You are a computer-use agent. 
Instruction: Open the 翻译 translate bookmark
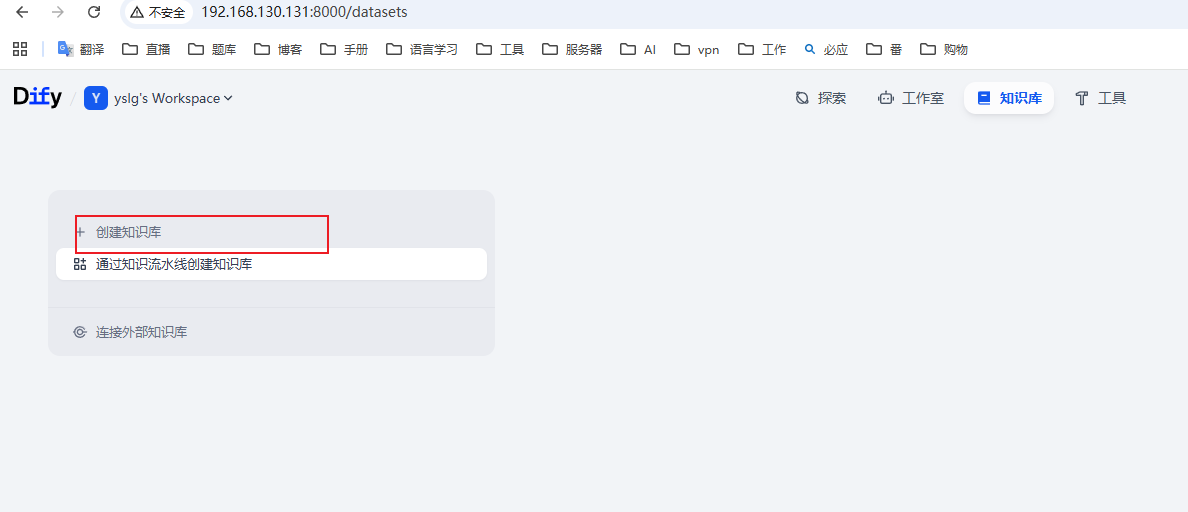(81, 49)
